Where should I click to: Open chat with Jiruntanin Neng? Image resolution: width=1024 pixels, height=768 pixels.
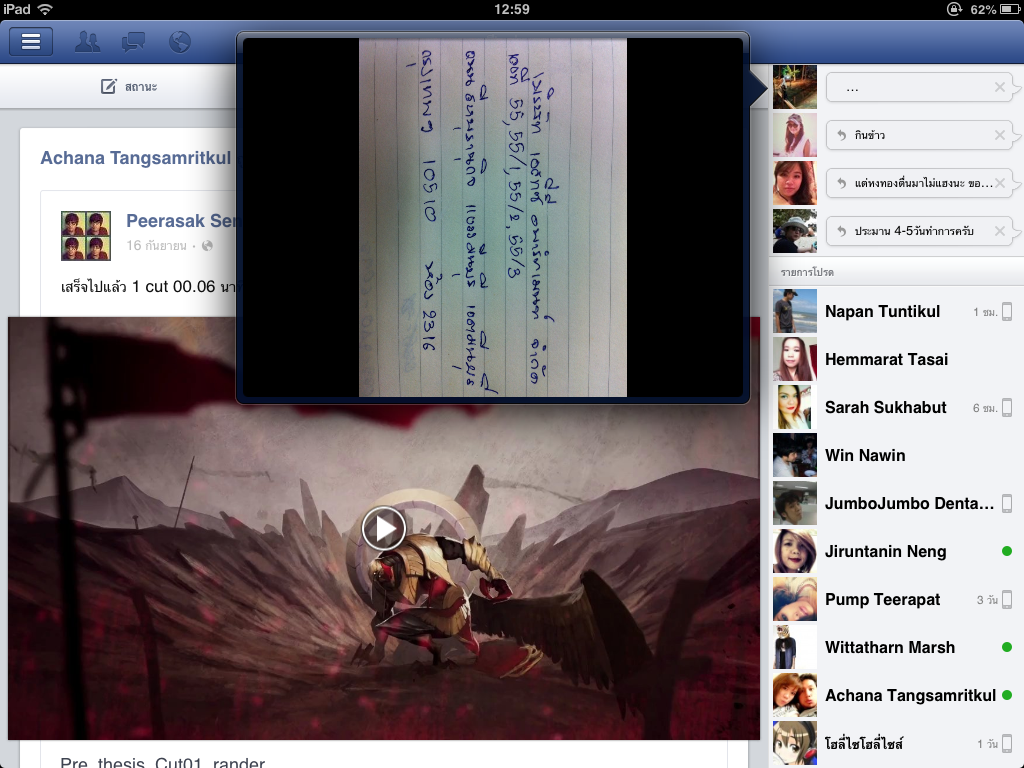coord(896,551)
